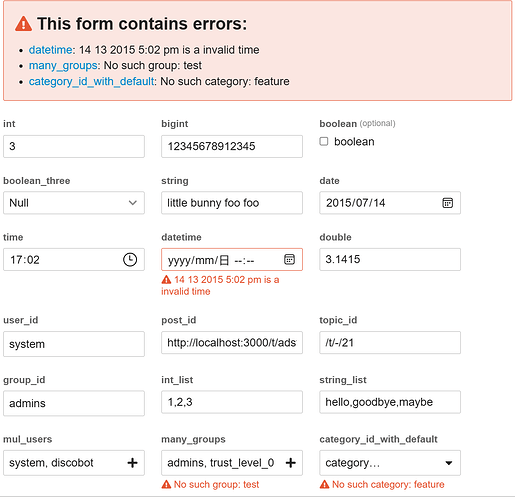This screenshot has height=499, width=515.
Task: Click the user_id field containing system
Action: click(74, 344)
